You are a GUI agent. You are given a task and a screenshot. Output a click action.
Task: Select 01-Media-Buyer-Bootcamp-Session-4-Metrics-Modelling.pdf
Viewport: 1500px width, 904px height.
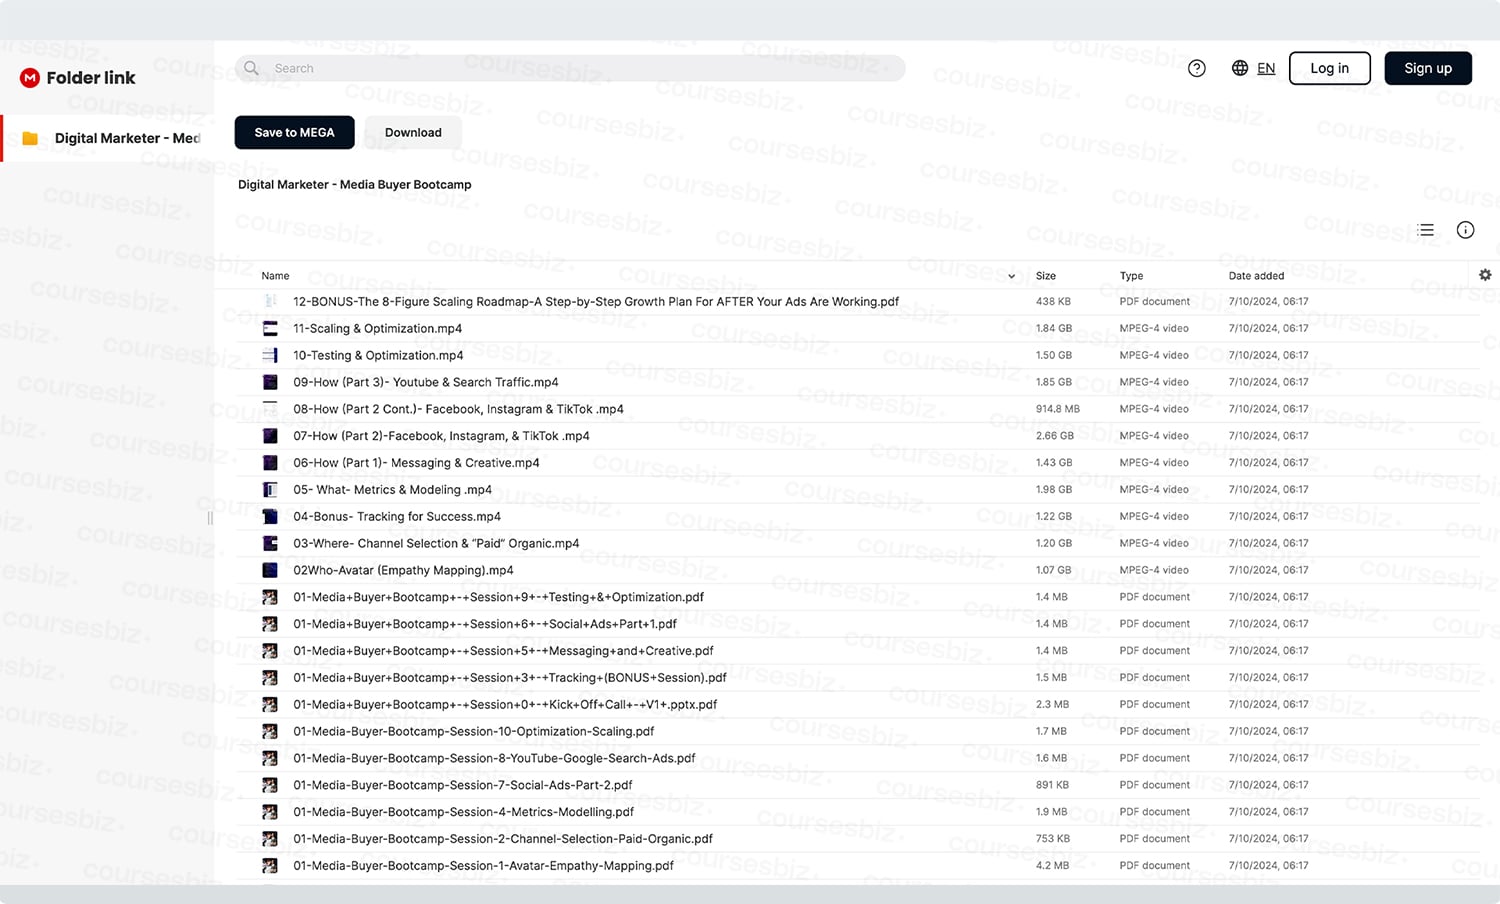(x=463, y=812)
